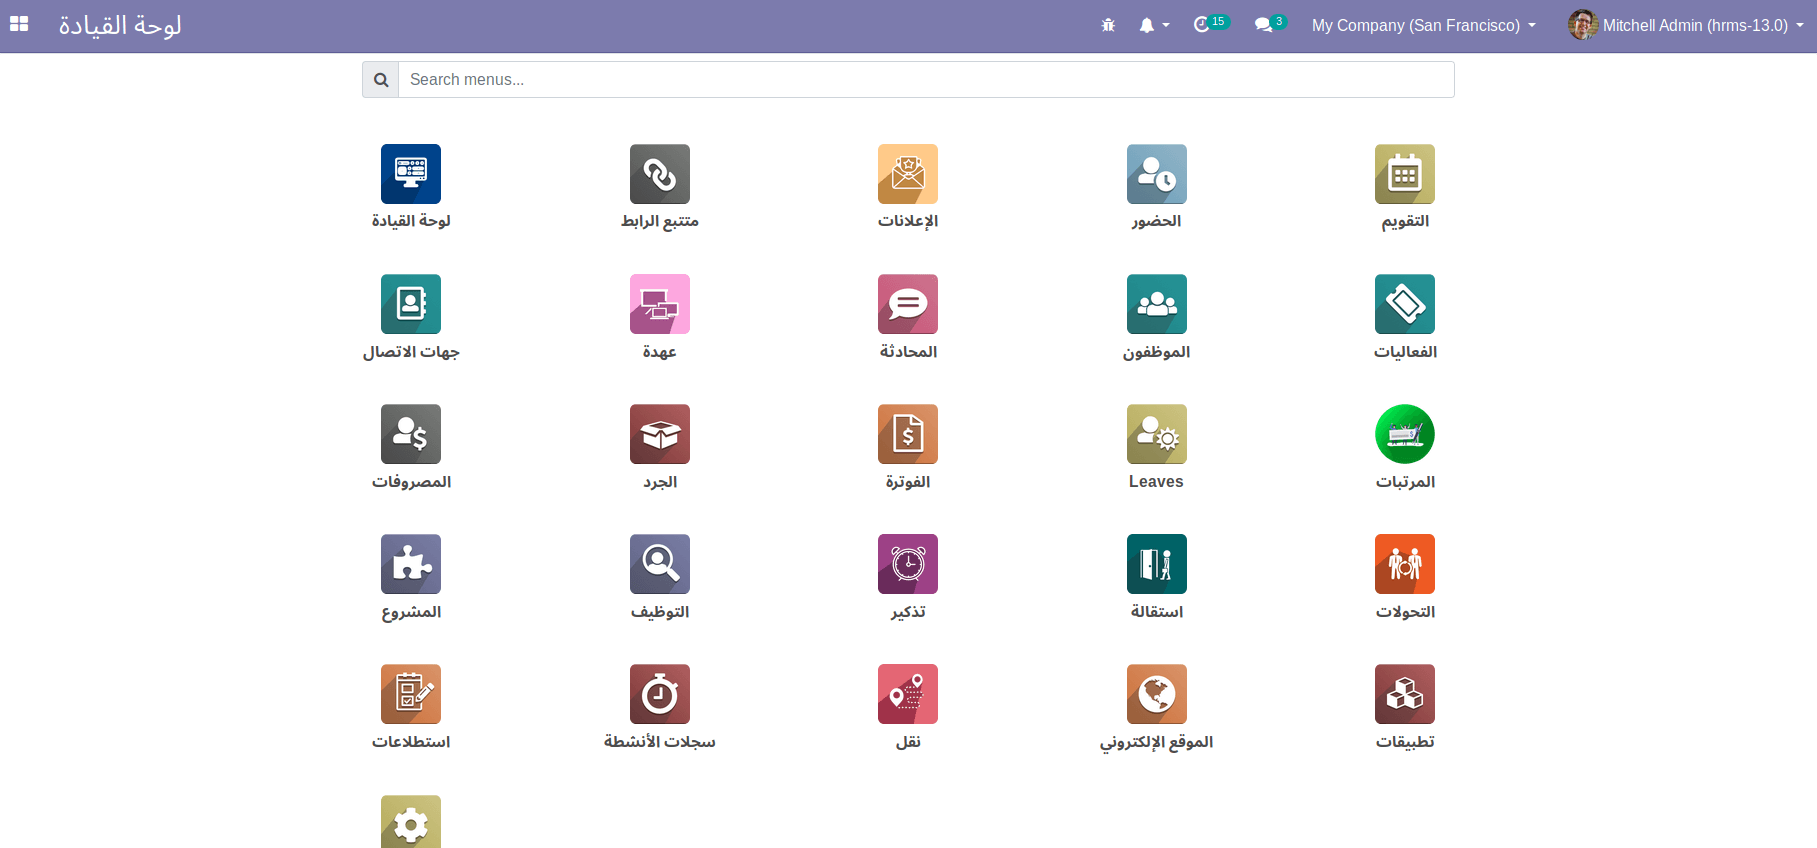Open the لوحة القيادة dashboard app icon
Screen dimensions: 1817x848
pyautogui.click(x=411, y=174)
